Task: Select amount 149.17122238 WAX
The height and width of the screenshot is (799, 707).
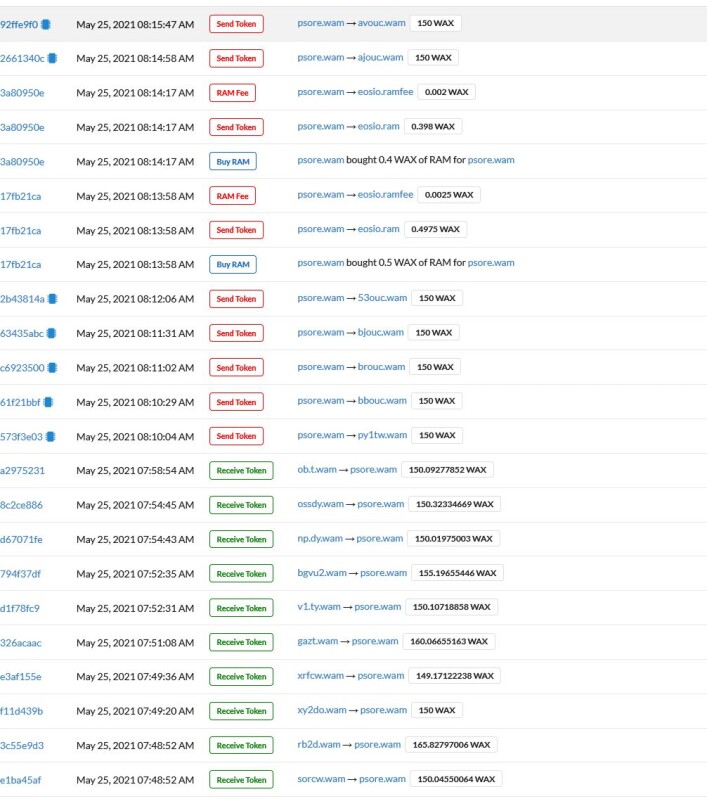Action: point(455,676)
